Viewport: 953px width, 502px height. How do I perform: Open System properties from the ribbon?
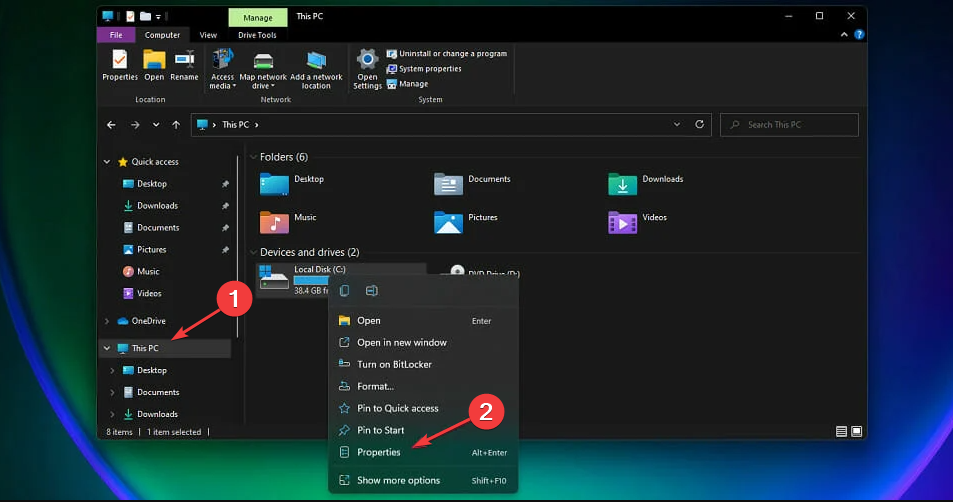pyautogui.click(x=424, y=69)
